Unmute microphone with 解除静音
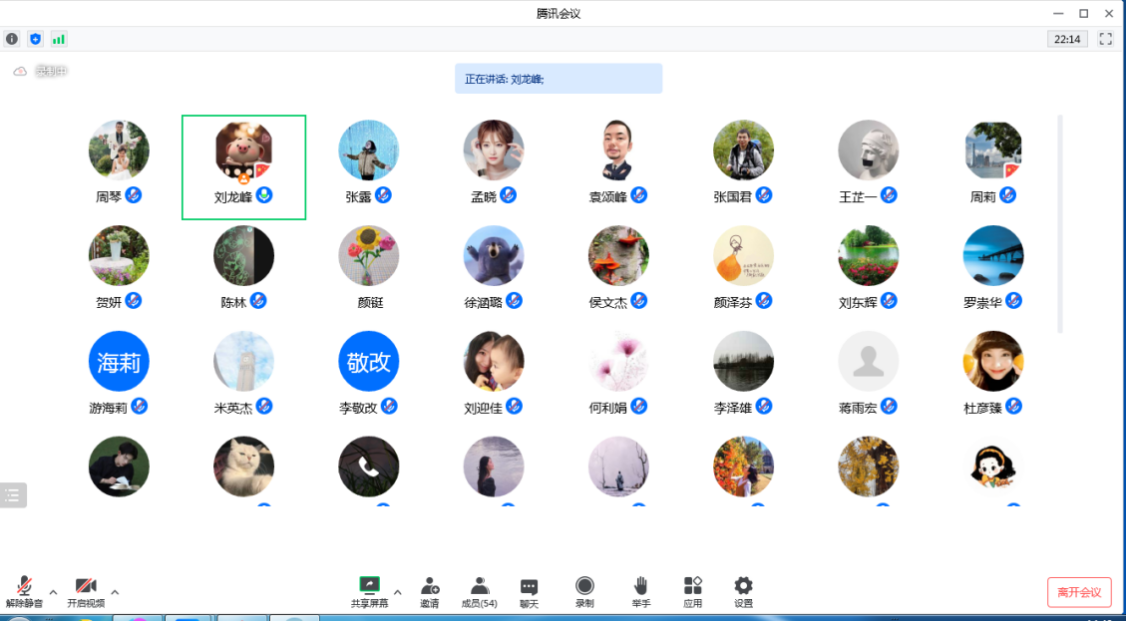Viewport: 1126px width, 621px height. [24, 591]
